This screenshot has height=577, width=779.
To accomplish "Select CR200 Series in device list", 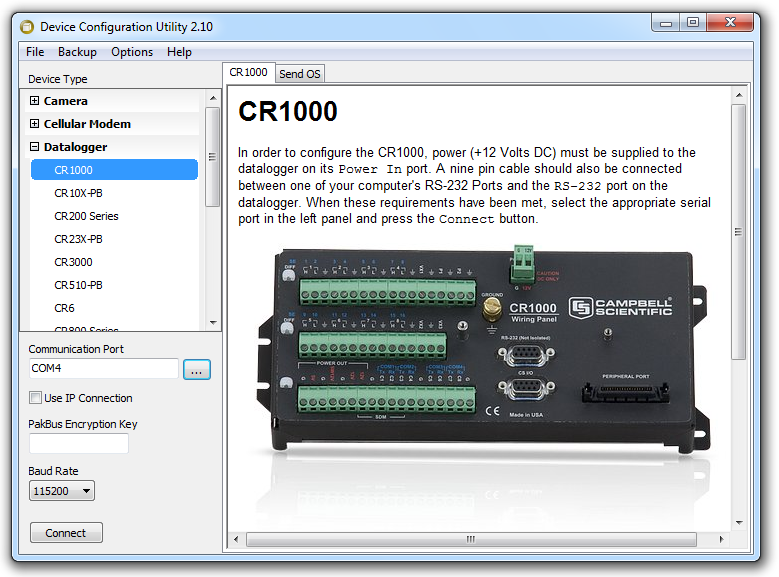I will [x=86, y=216].
